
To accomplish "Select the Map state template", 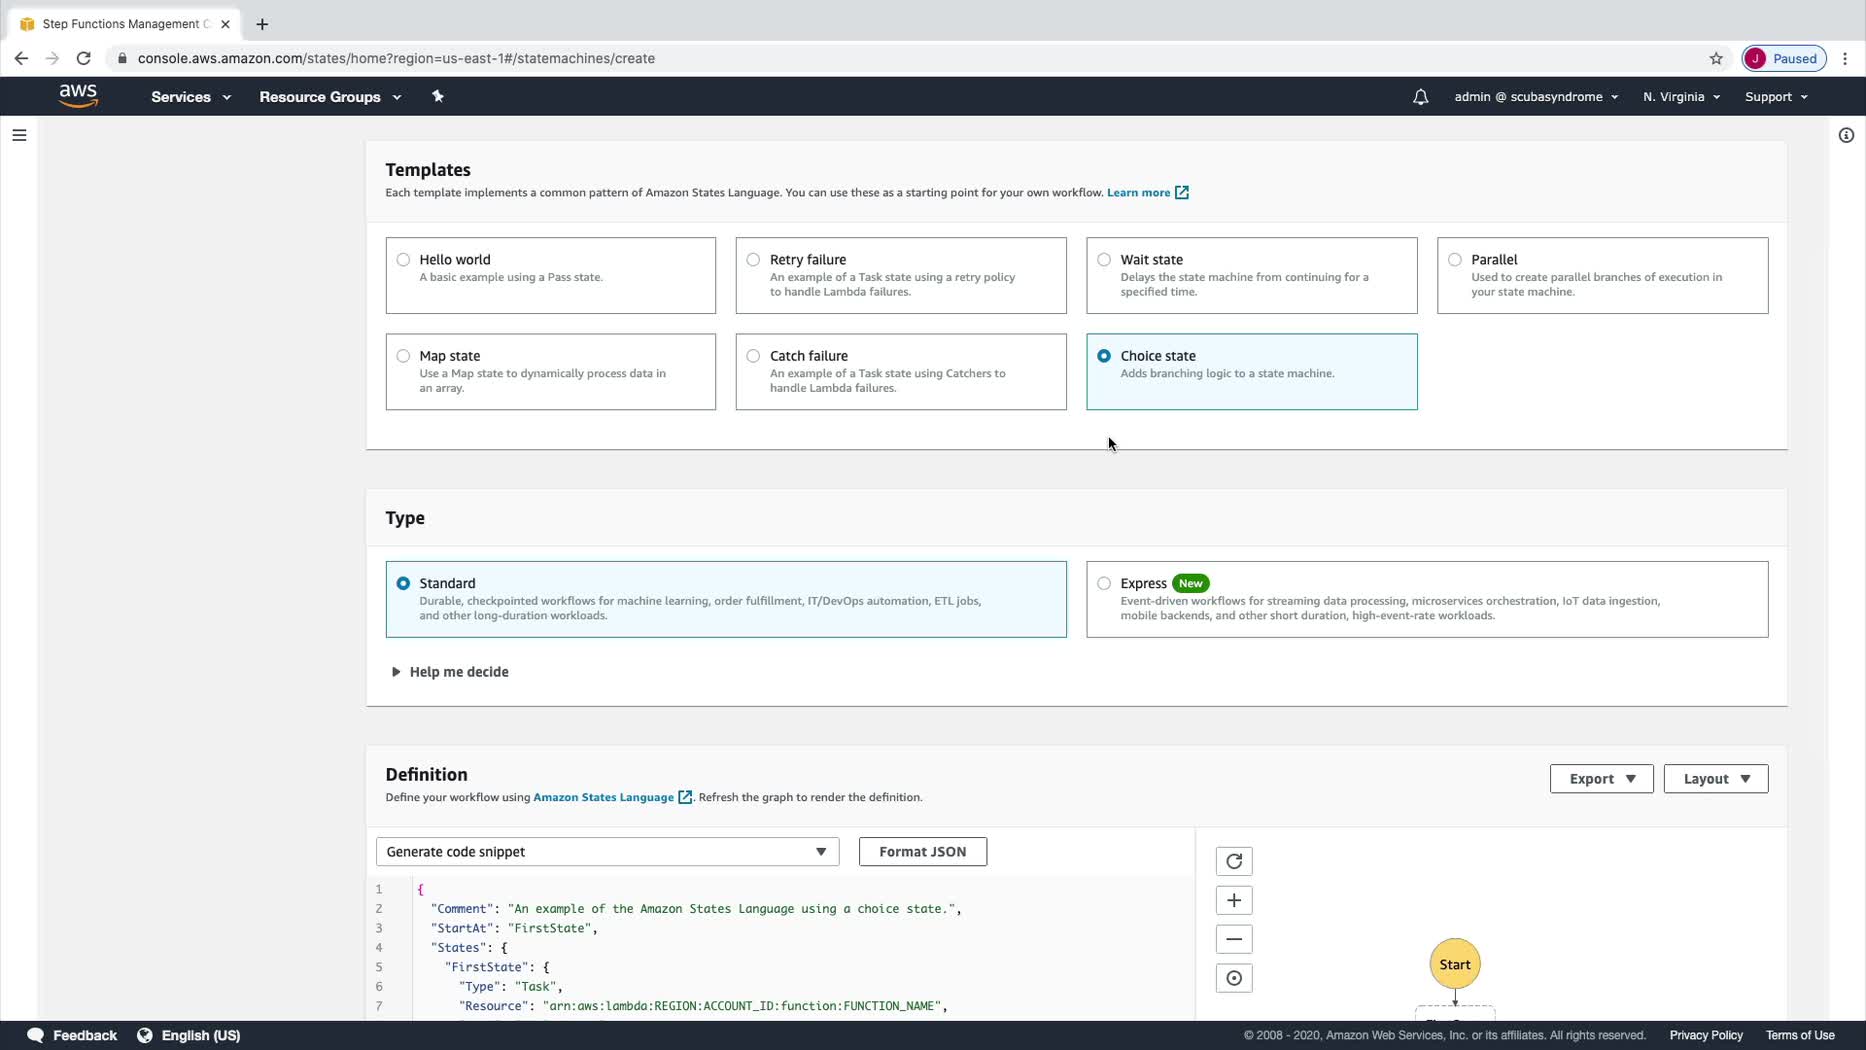I will point(551,371).
